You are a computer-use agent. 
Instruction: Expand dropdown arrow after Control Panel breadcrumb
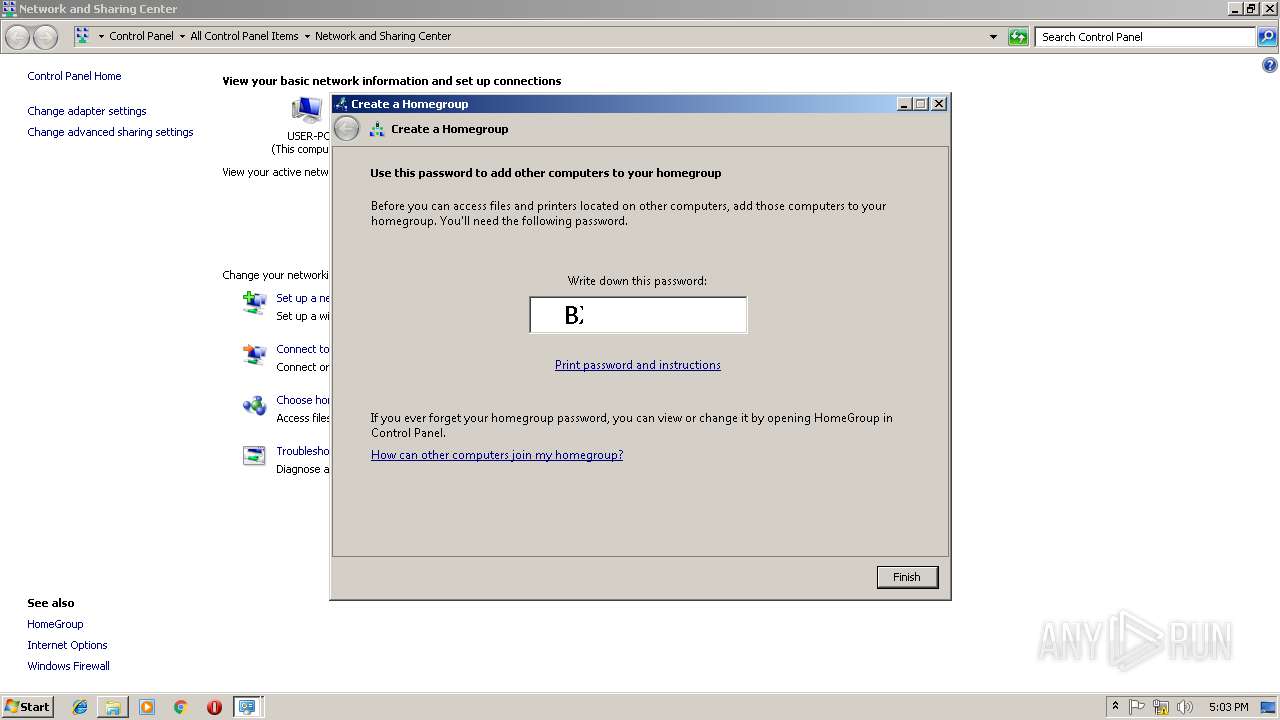(182, 37)
